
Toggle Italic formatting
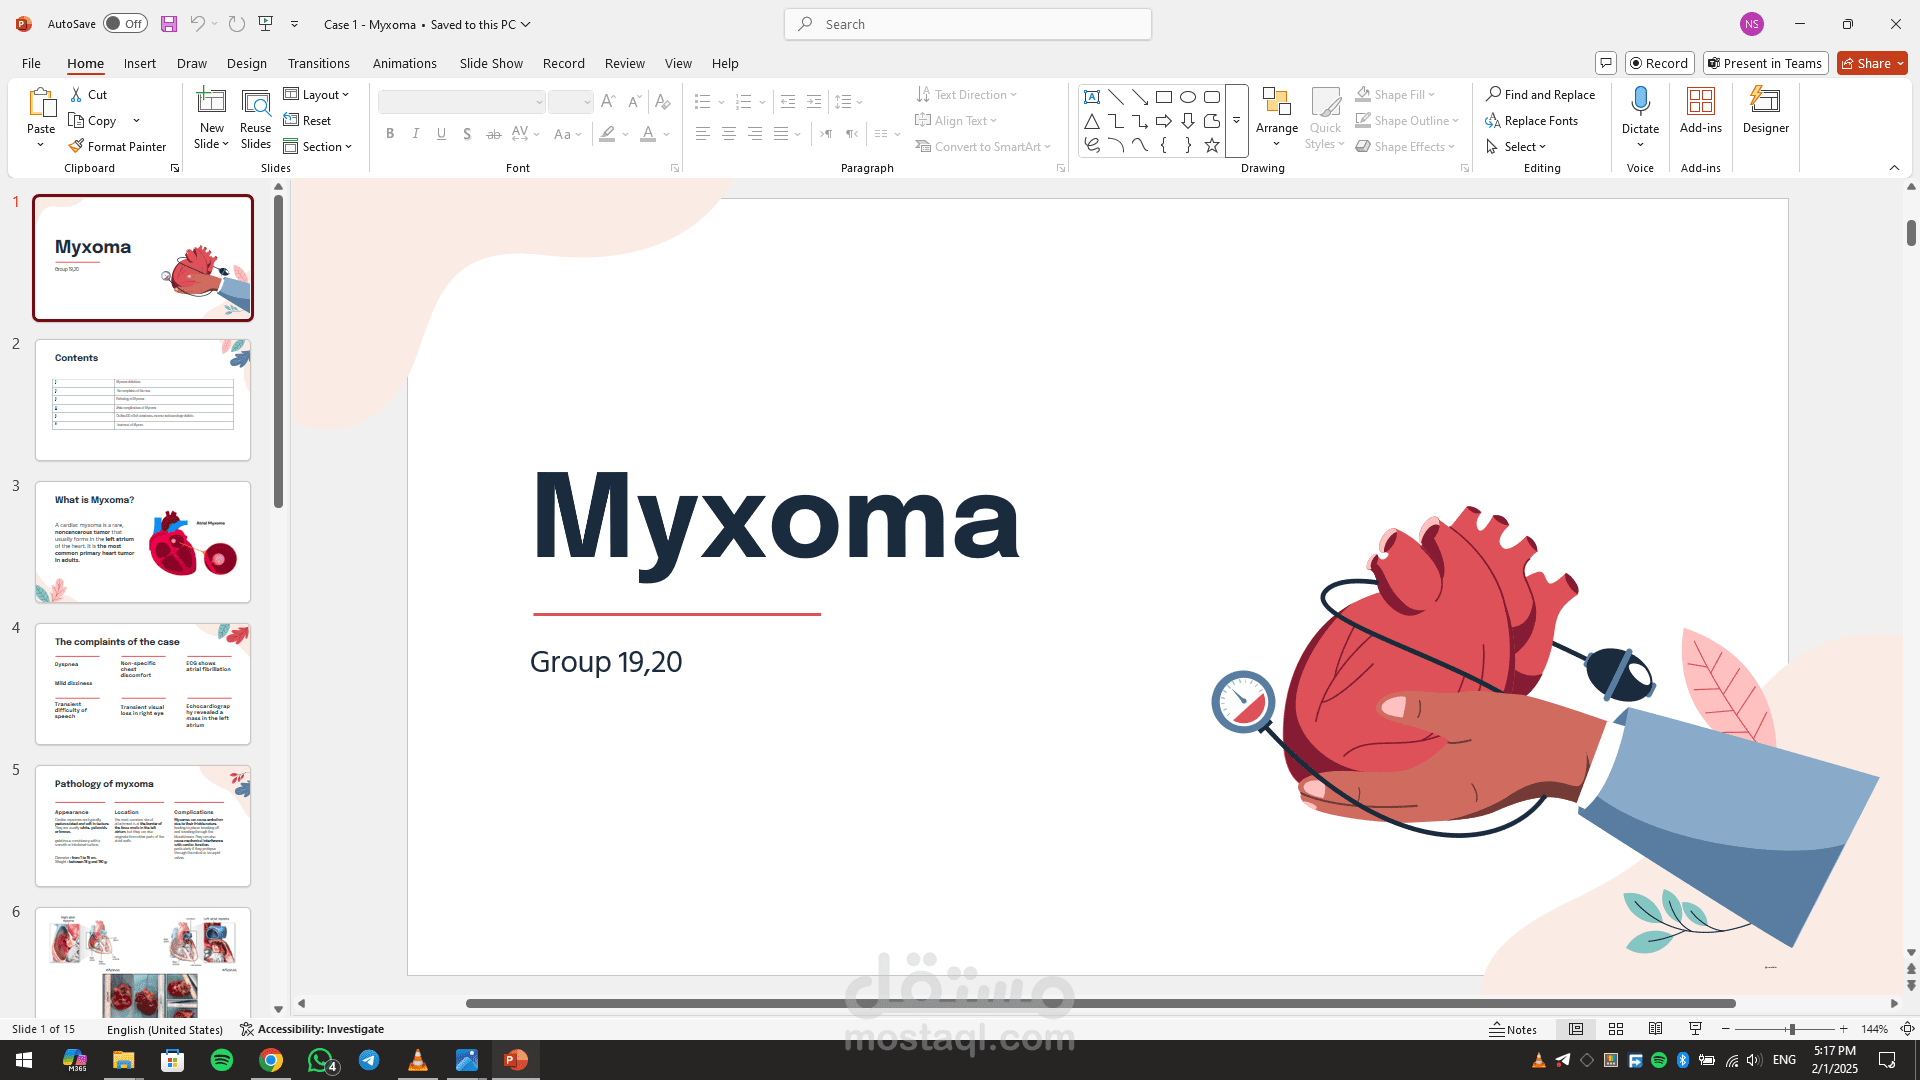coord(416,134)
